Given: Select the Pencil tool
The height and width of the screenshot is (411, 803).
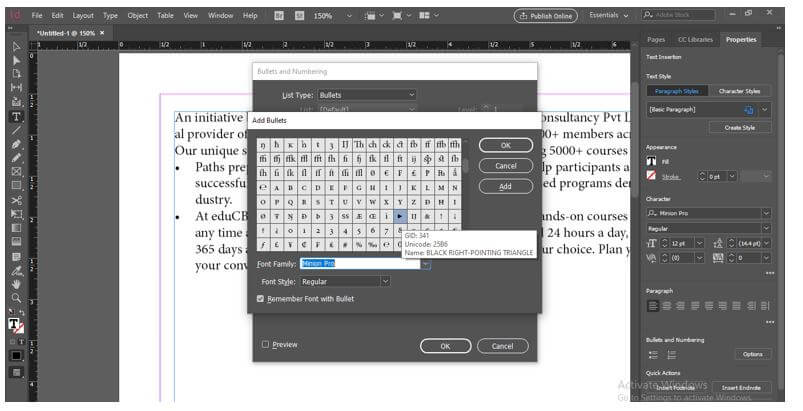Looking at the screenshot, I should click(16, 158).
